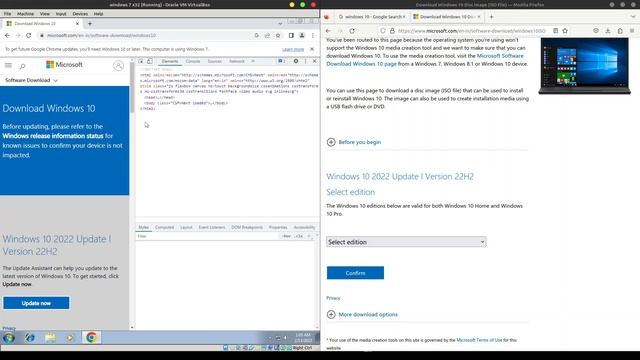Click the Microsoft logo in Chrome page
640x360 pixels.
point(64,65)
